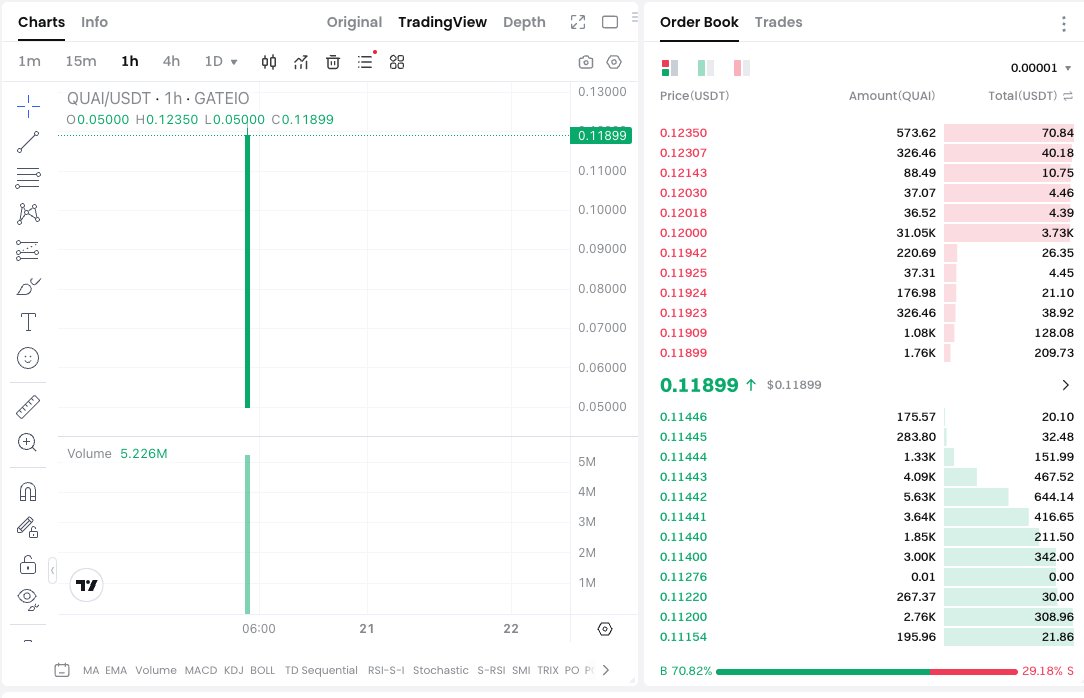Image resolution: width=1084 pixels, height=698 pixels.
Task: Click the trash remove drawings icon
Action: tap(333, 62)
